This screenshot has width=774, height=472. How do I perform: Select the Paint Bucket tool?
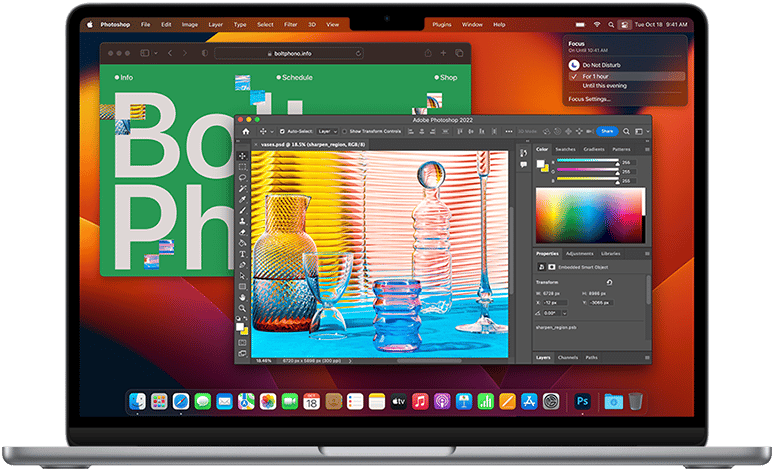[x=242, y=243]
